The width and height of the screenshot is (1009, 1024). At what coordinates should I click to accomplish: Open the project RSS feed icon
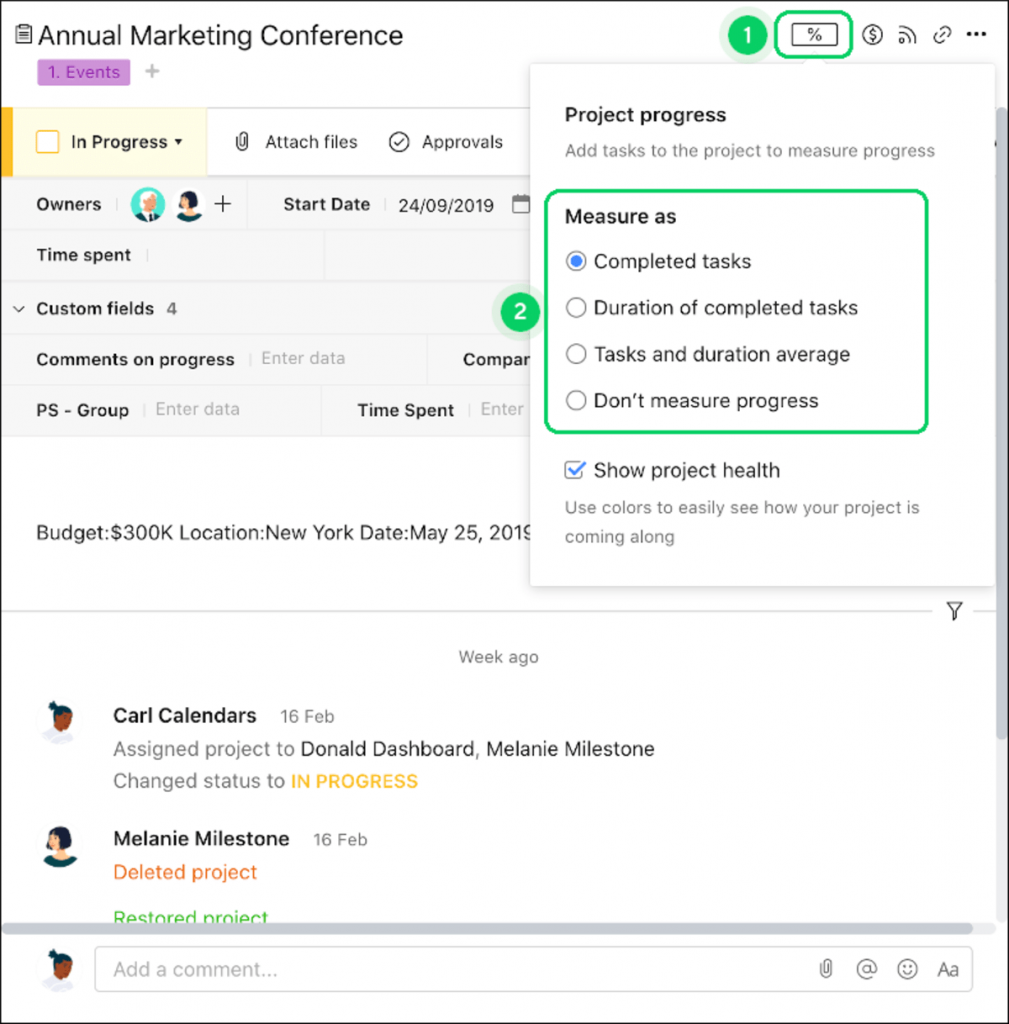point(907,34)
